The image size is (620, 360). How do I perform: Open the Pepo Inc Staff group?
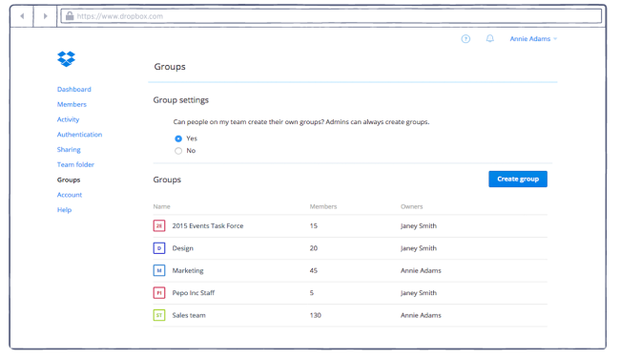coord(193,293)
